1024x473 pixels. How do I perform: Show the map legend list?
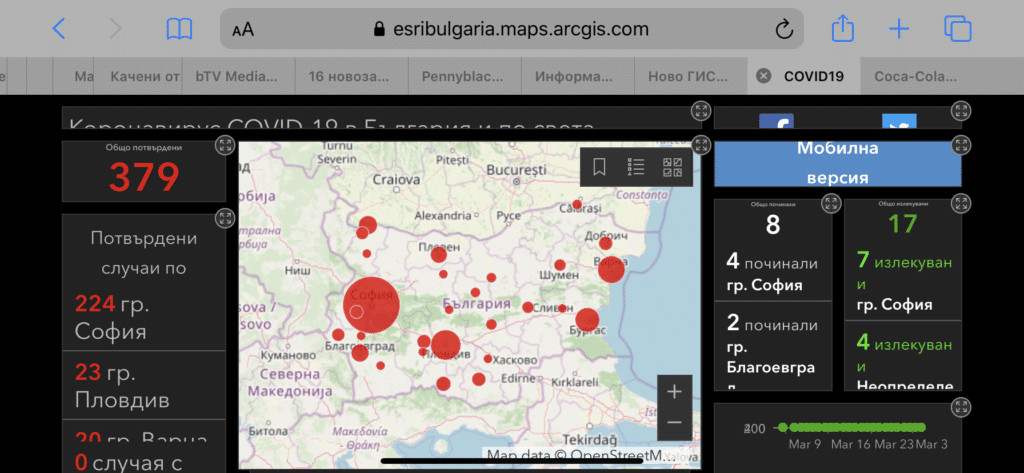point(636,167)
